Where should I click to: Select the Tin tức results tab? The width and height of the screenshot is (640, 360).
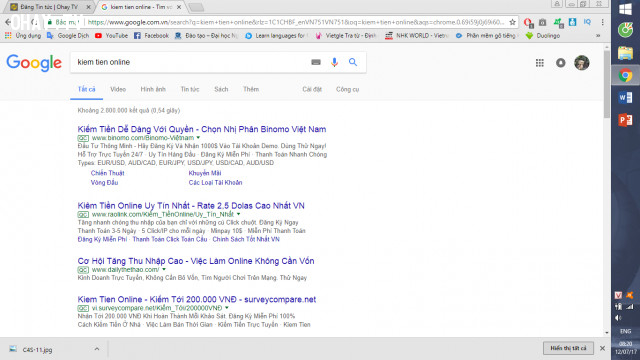[x=190, y=89]
